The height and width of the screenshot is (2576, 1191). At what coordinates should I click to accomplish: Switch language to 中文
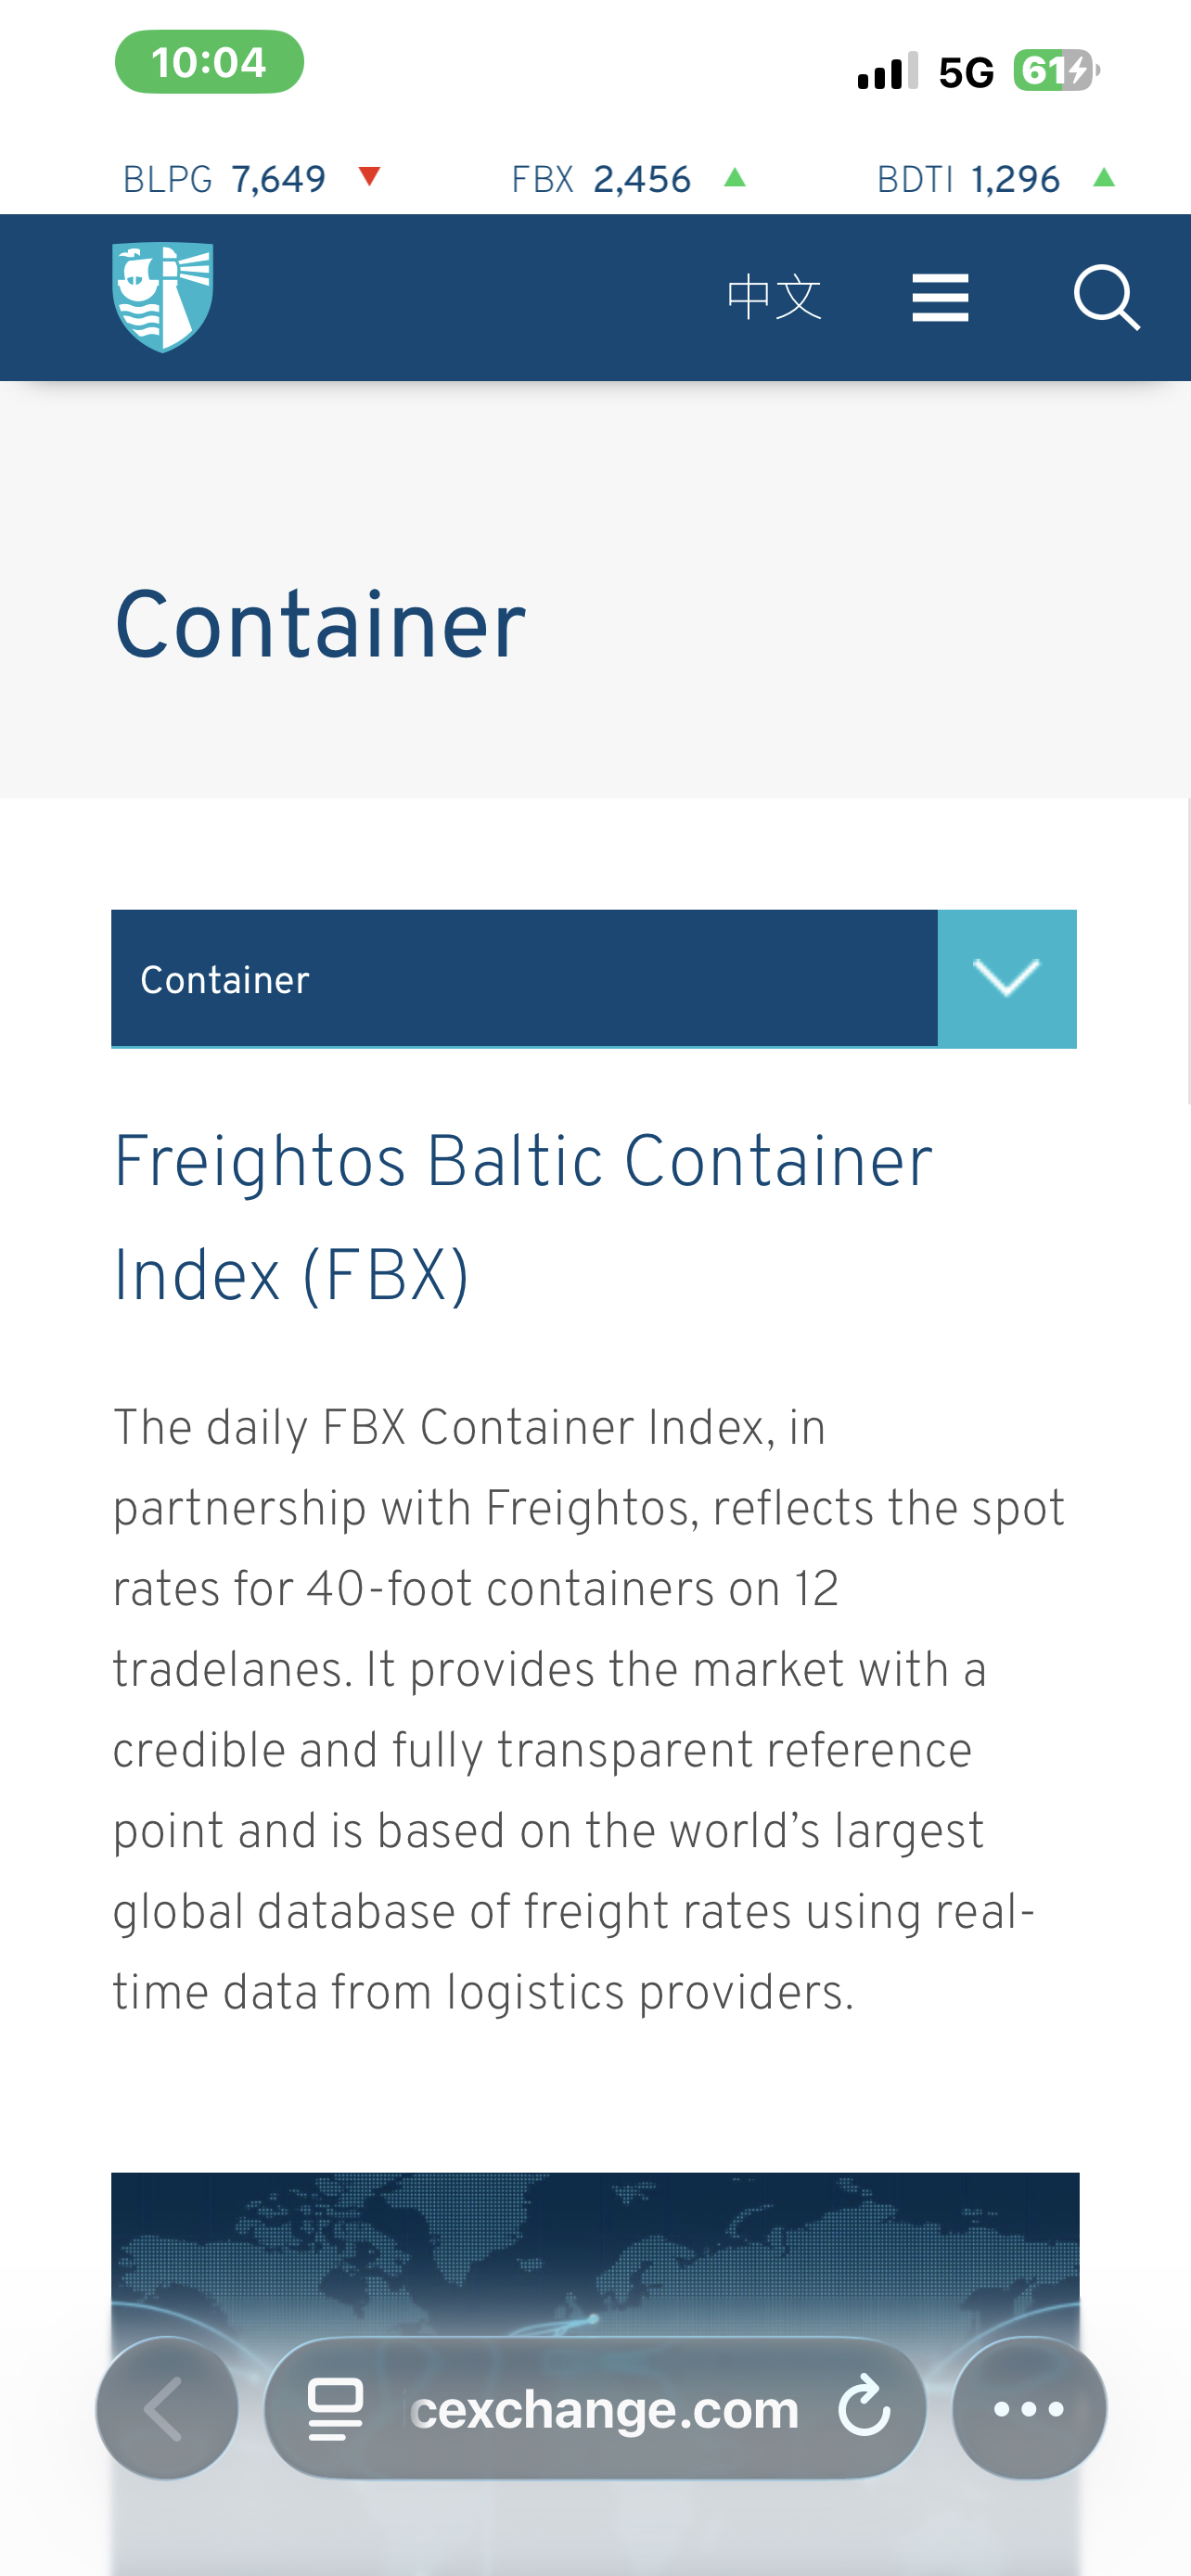775,298
